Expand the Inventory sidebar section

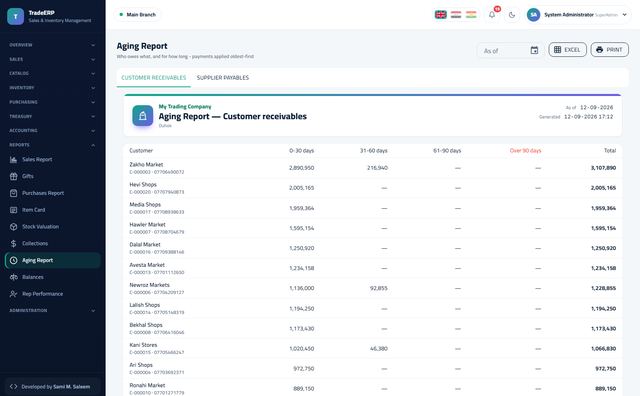52,88
